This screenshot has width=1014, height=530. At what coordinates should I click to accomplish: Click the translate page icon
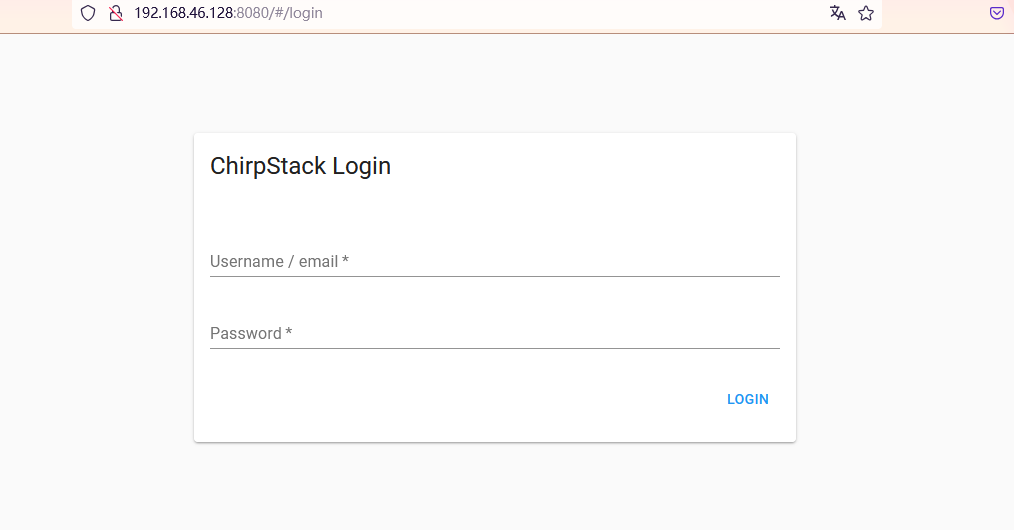[837, 13]
